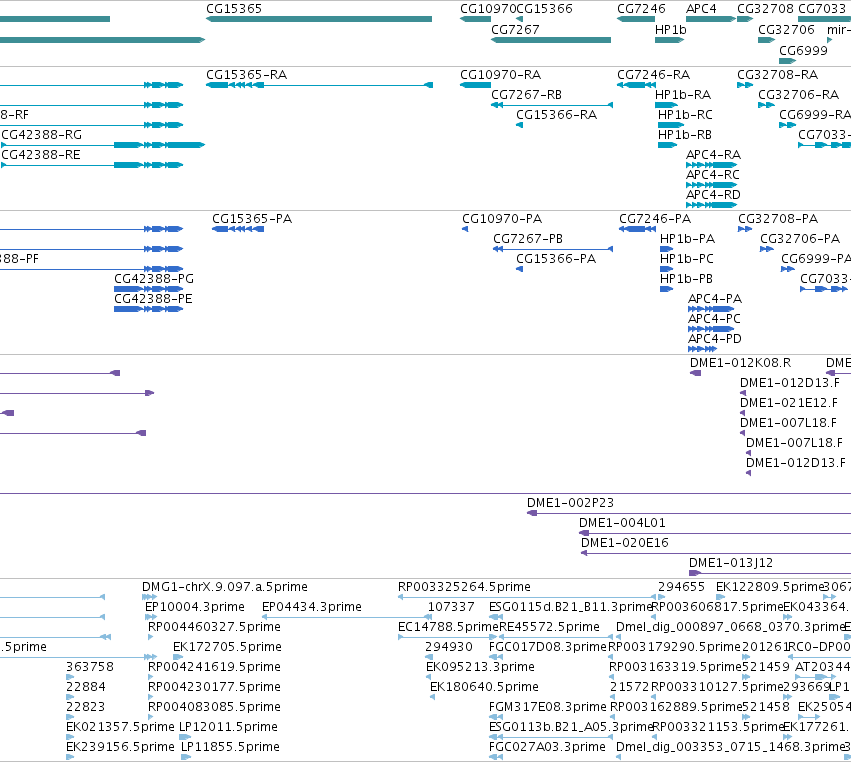Open EST EK180640.5prime

coord(484,687)
